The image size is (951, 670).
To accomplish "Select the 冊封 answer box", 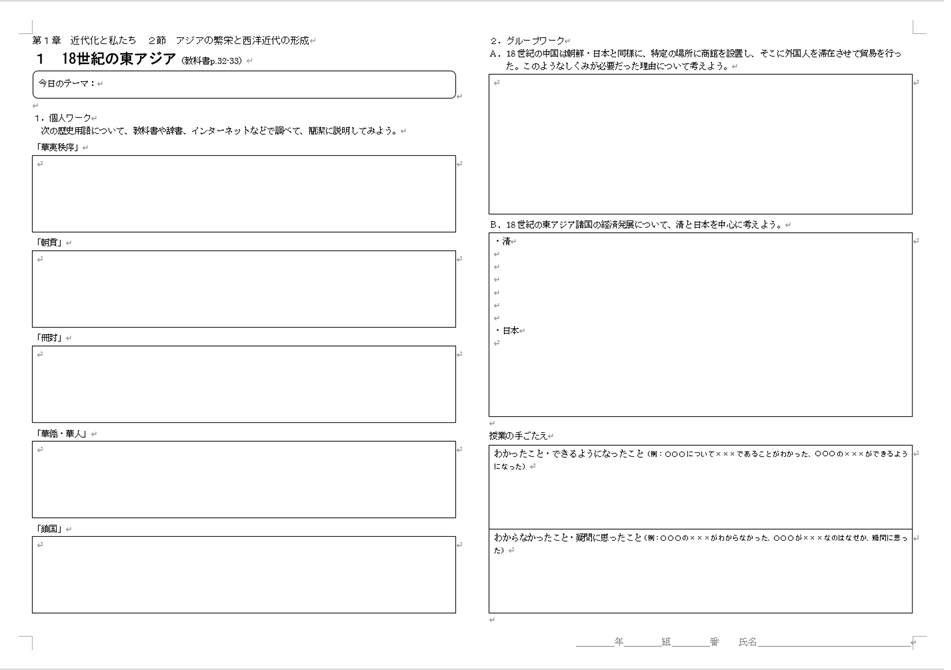I will 244,384.
